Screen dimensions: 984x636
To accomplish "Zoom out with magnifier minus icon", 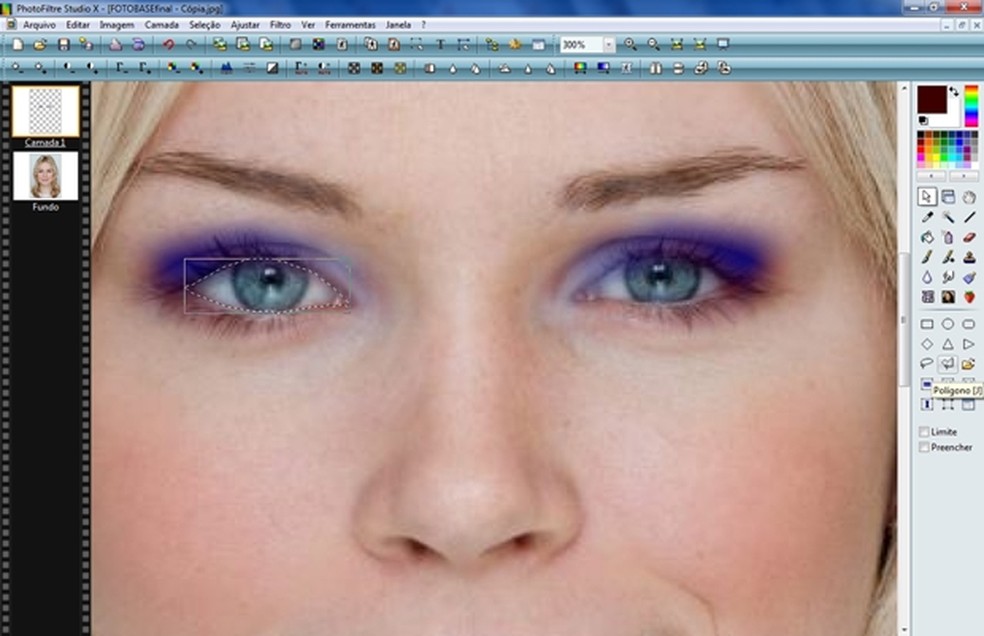I will click(x=654, y=45).
